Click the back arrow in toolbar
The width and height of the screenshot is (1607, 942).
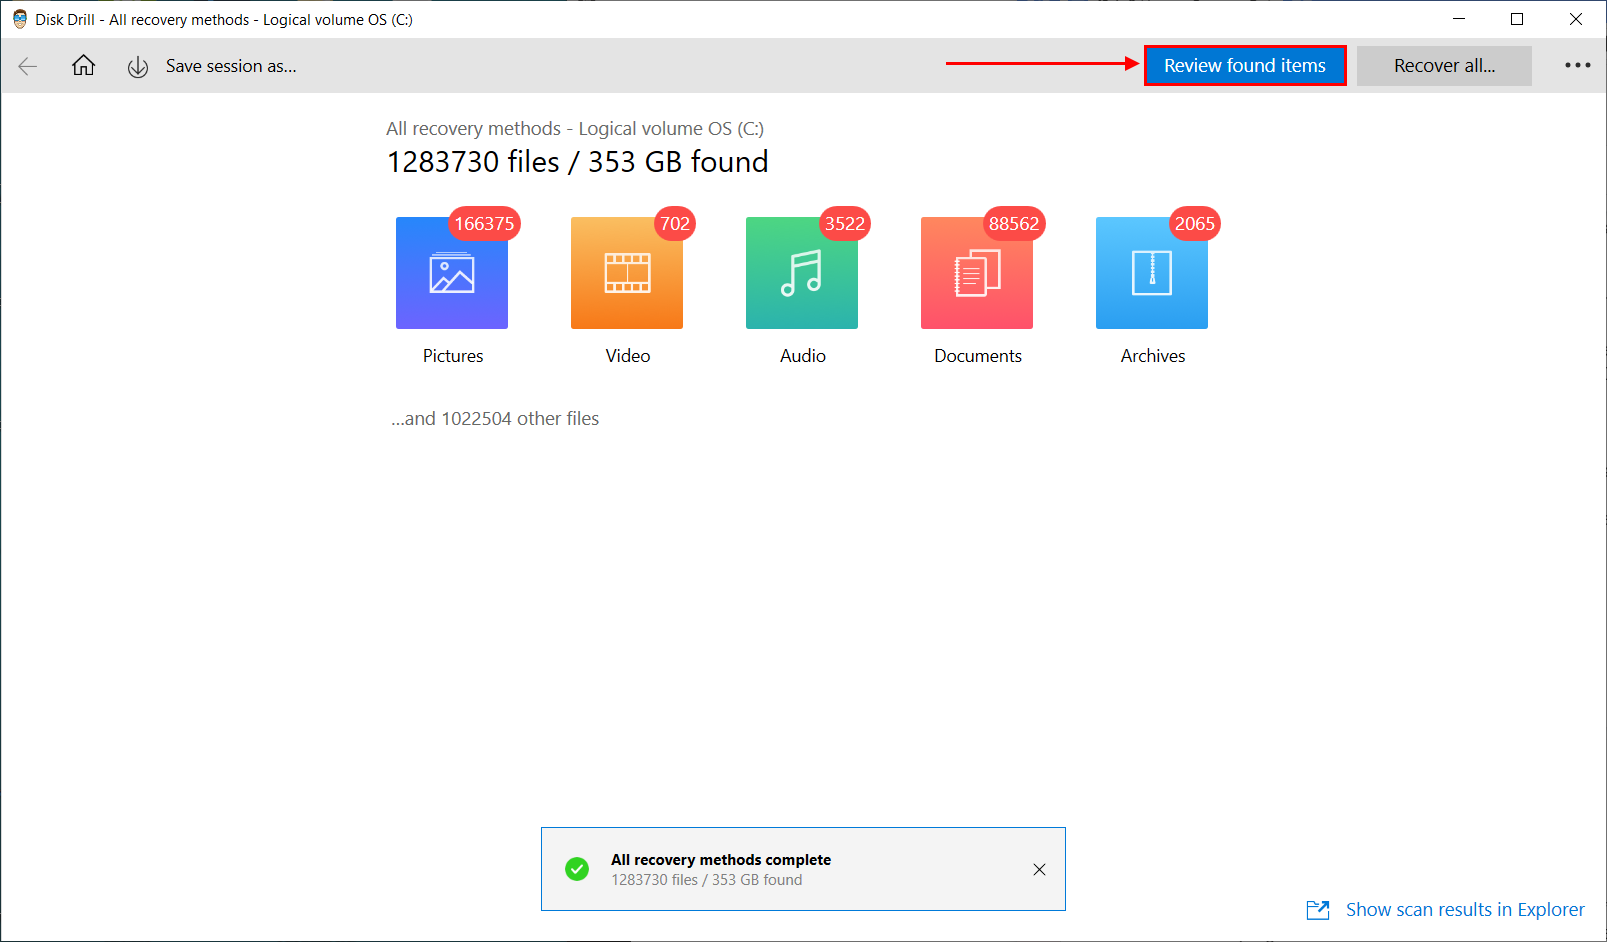28,66
